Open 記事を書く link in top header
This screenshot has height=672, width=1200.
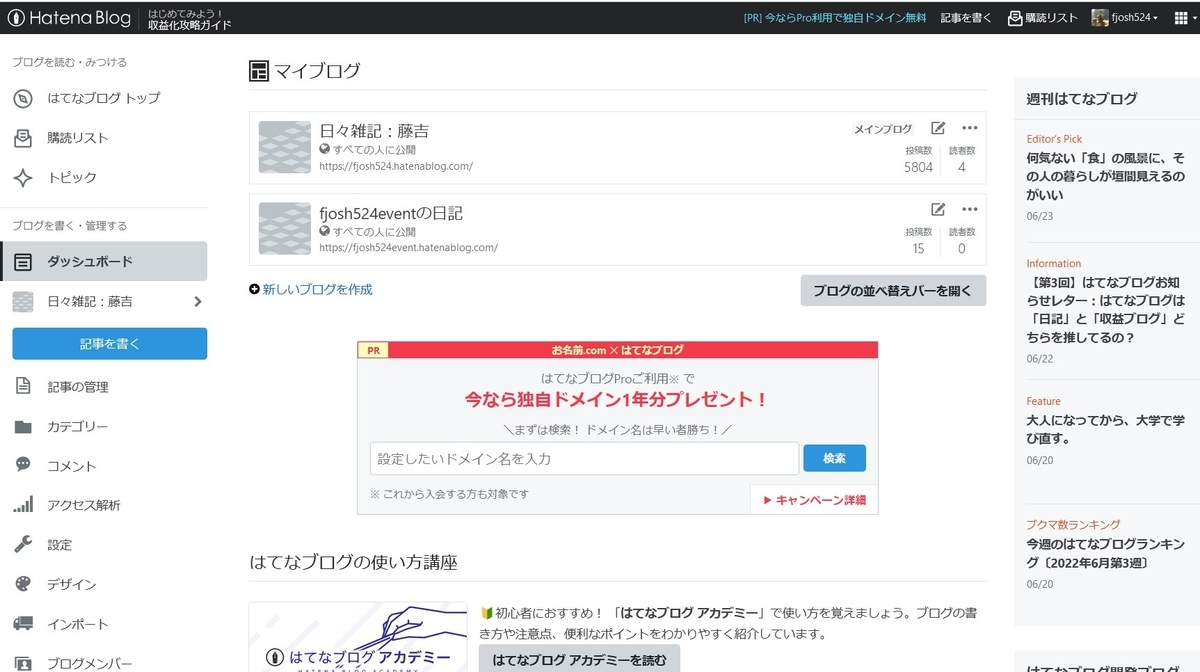967,18
